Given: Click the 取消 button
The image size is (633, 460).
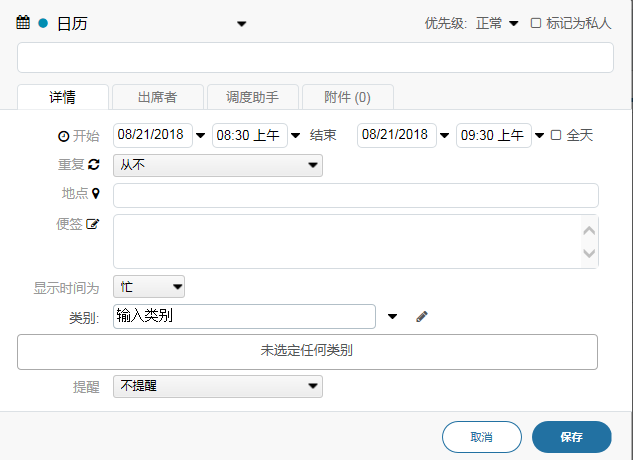Looking at the screenshot, I should 481,437.
